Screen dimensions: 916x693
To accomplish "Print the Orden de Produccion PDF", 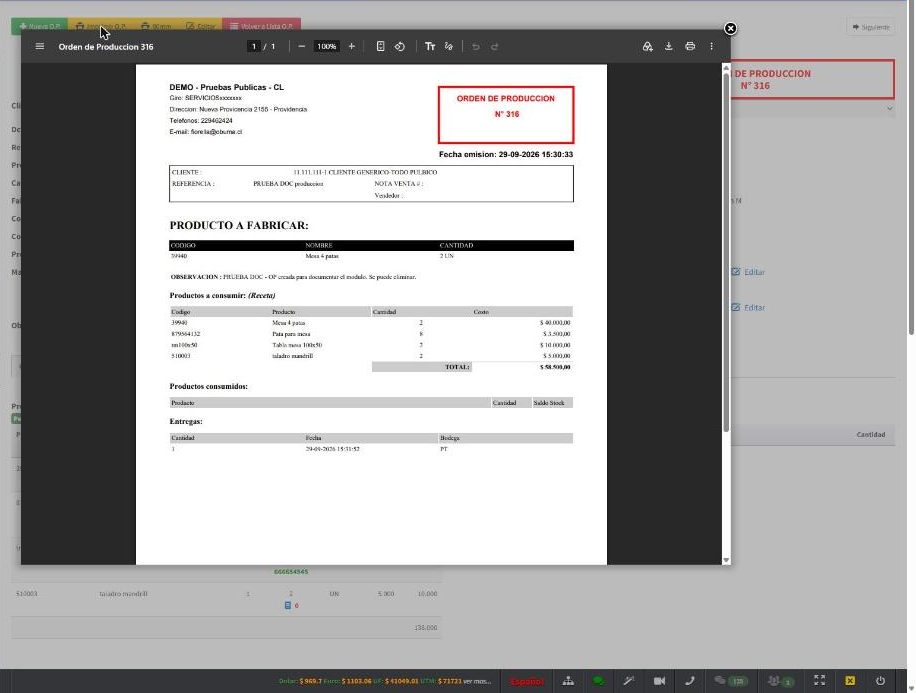I will (x=690, y=46).
